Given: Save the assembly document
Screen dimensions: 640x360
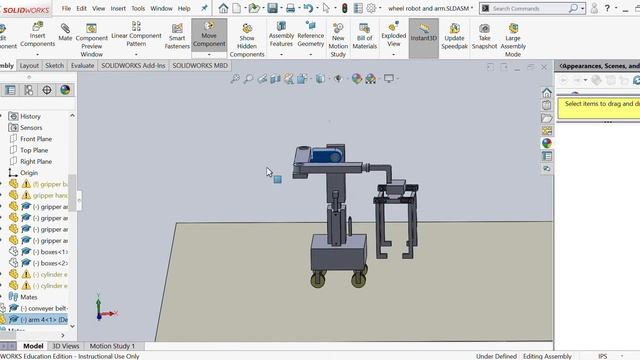Looking at the screenshot, I should click(x=272, y=8).
